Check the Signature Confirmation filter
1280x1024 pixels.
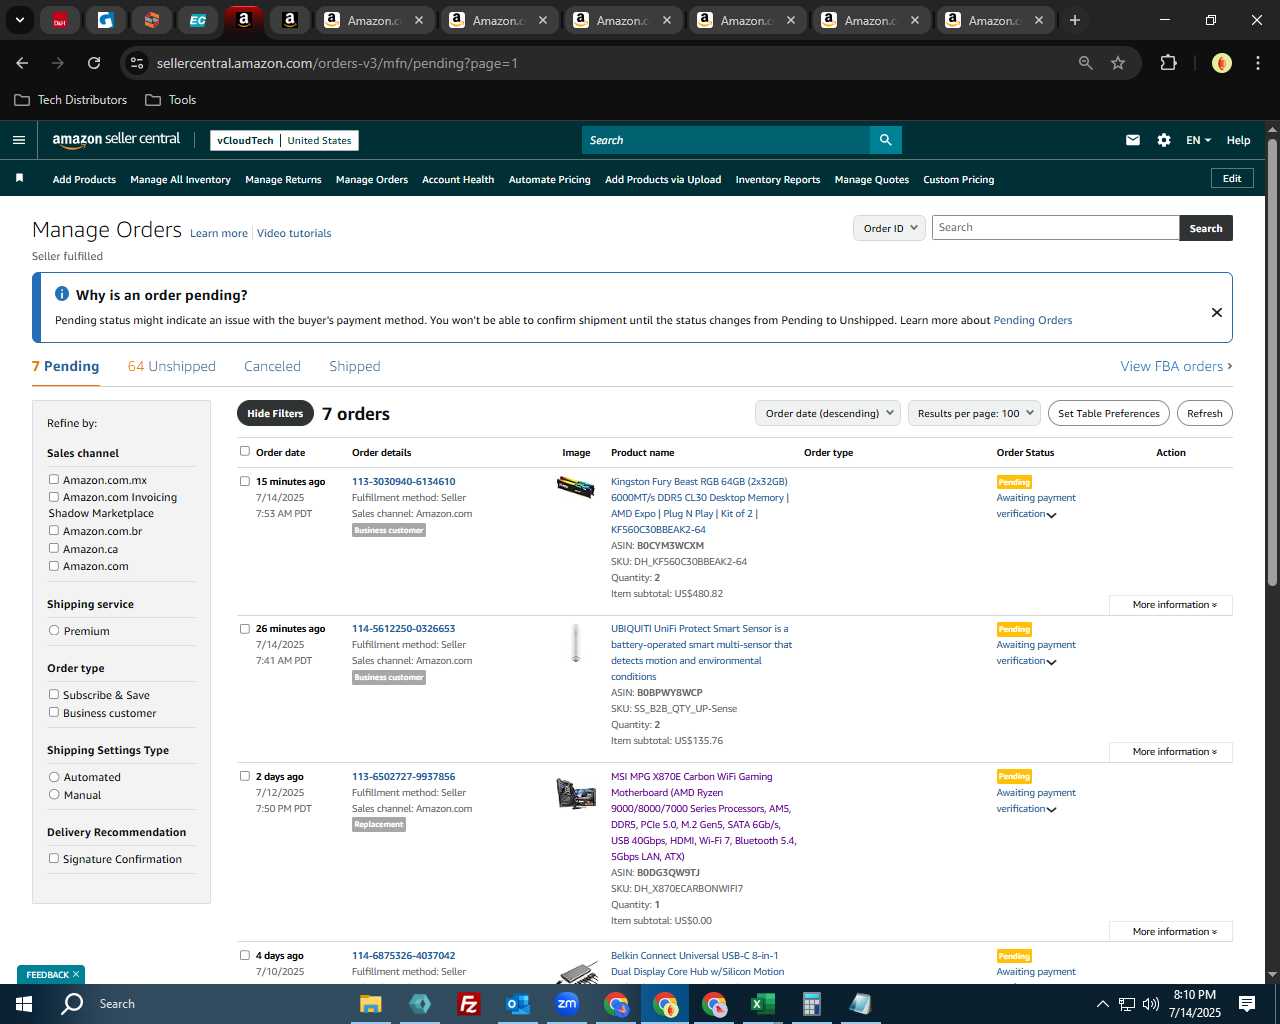(54, 859)
